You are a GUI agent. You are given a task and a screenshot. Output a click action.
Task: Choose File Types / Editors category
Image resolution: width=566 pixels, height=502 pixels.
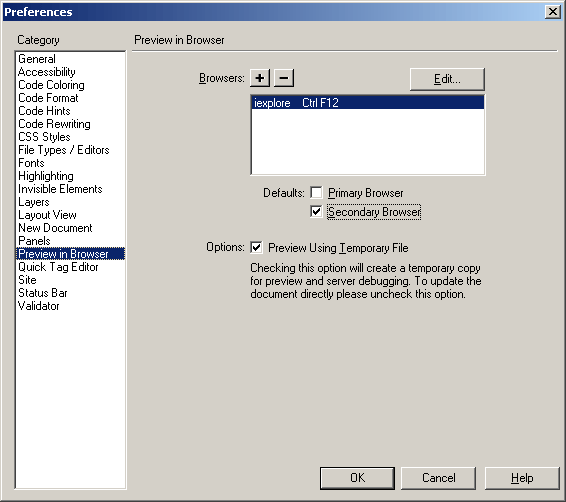(x=64, y=150)
